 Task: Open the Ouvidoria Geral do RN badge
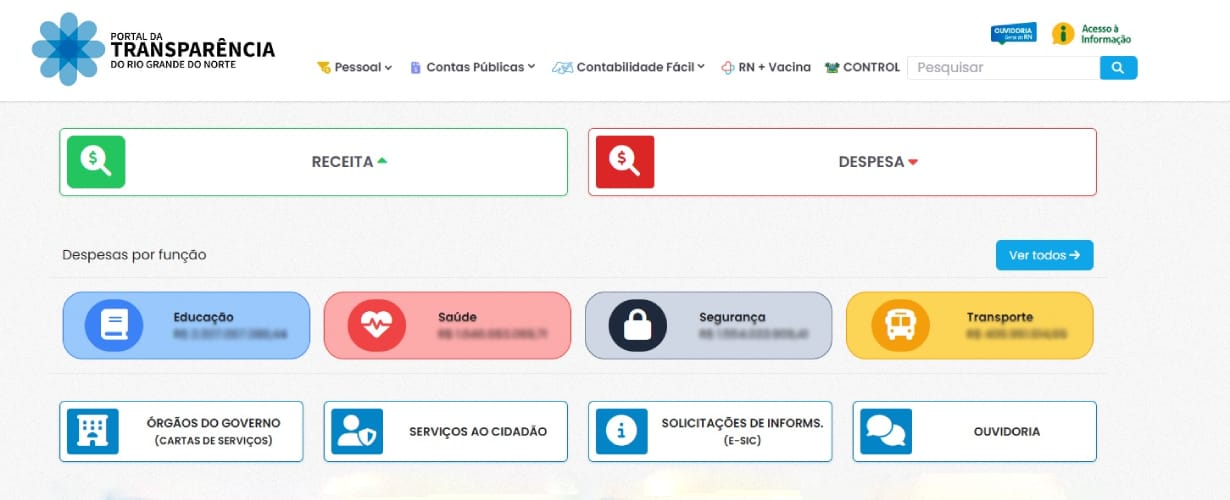[x=1013, y=34]
